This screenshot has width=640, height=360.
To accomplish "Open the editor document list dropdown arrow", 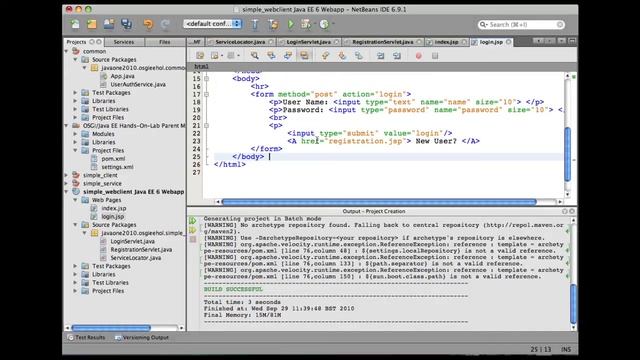I will tap(562, 41).
